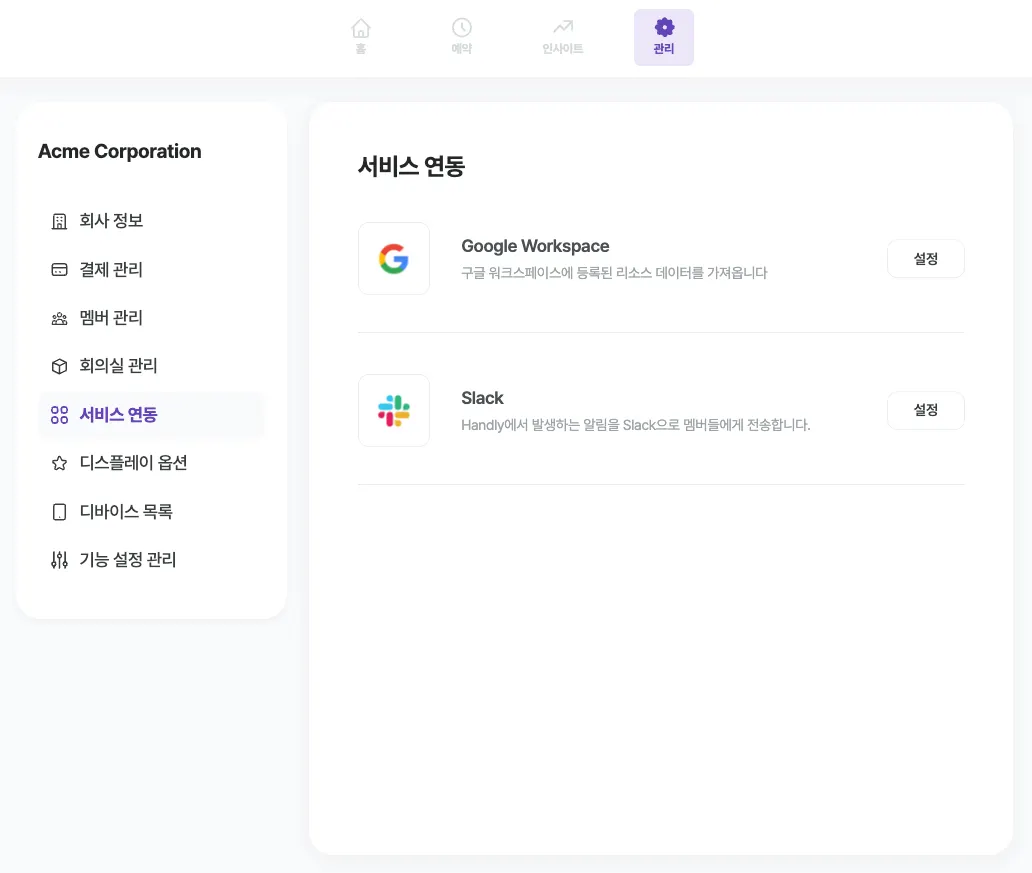Open 설정 for Slack integration
The image size is (1032, 873).
[x=925, y=410]
